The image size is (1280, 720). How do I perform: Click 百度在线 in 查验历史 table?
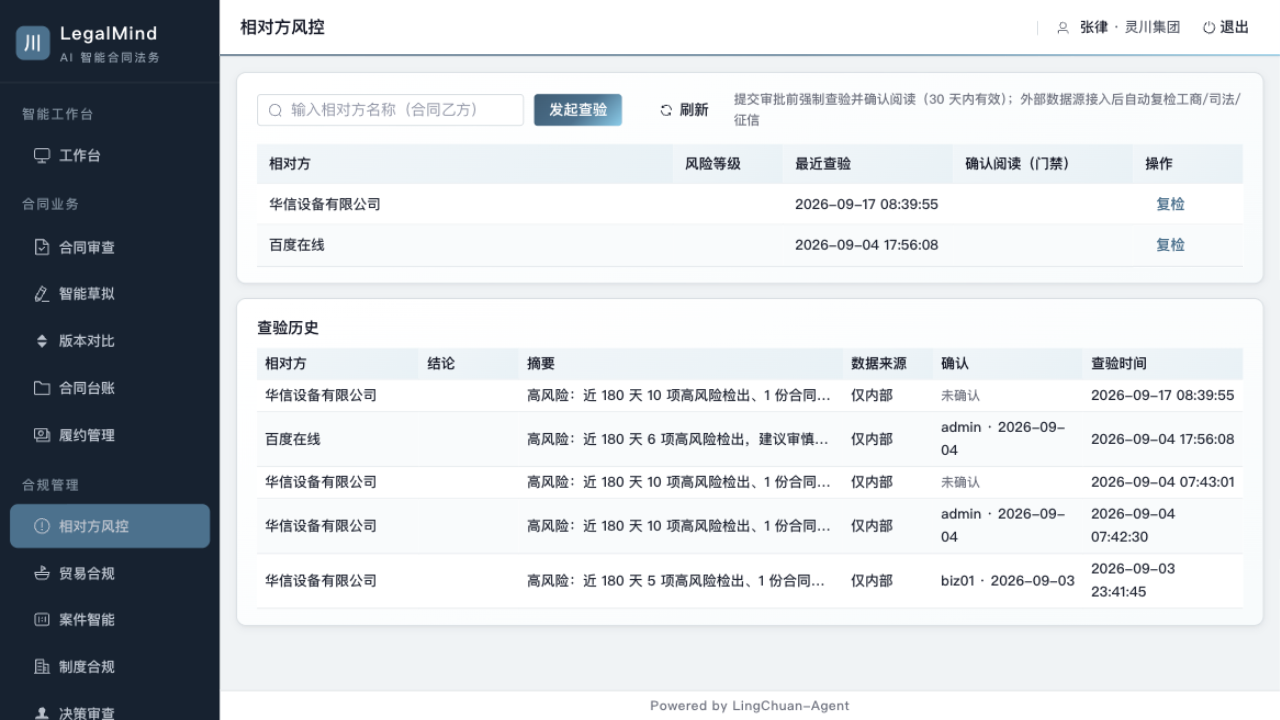293,439
